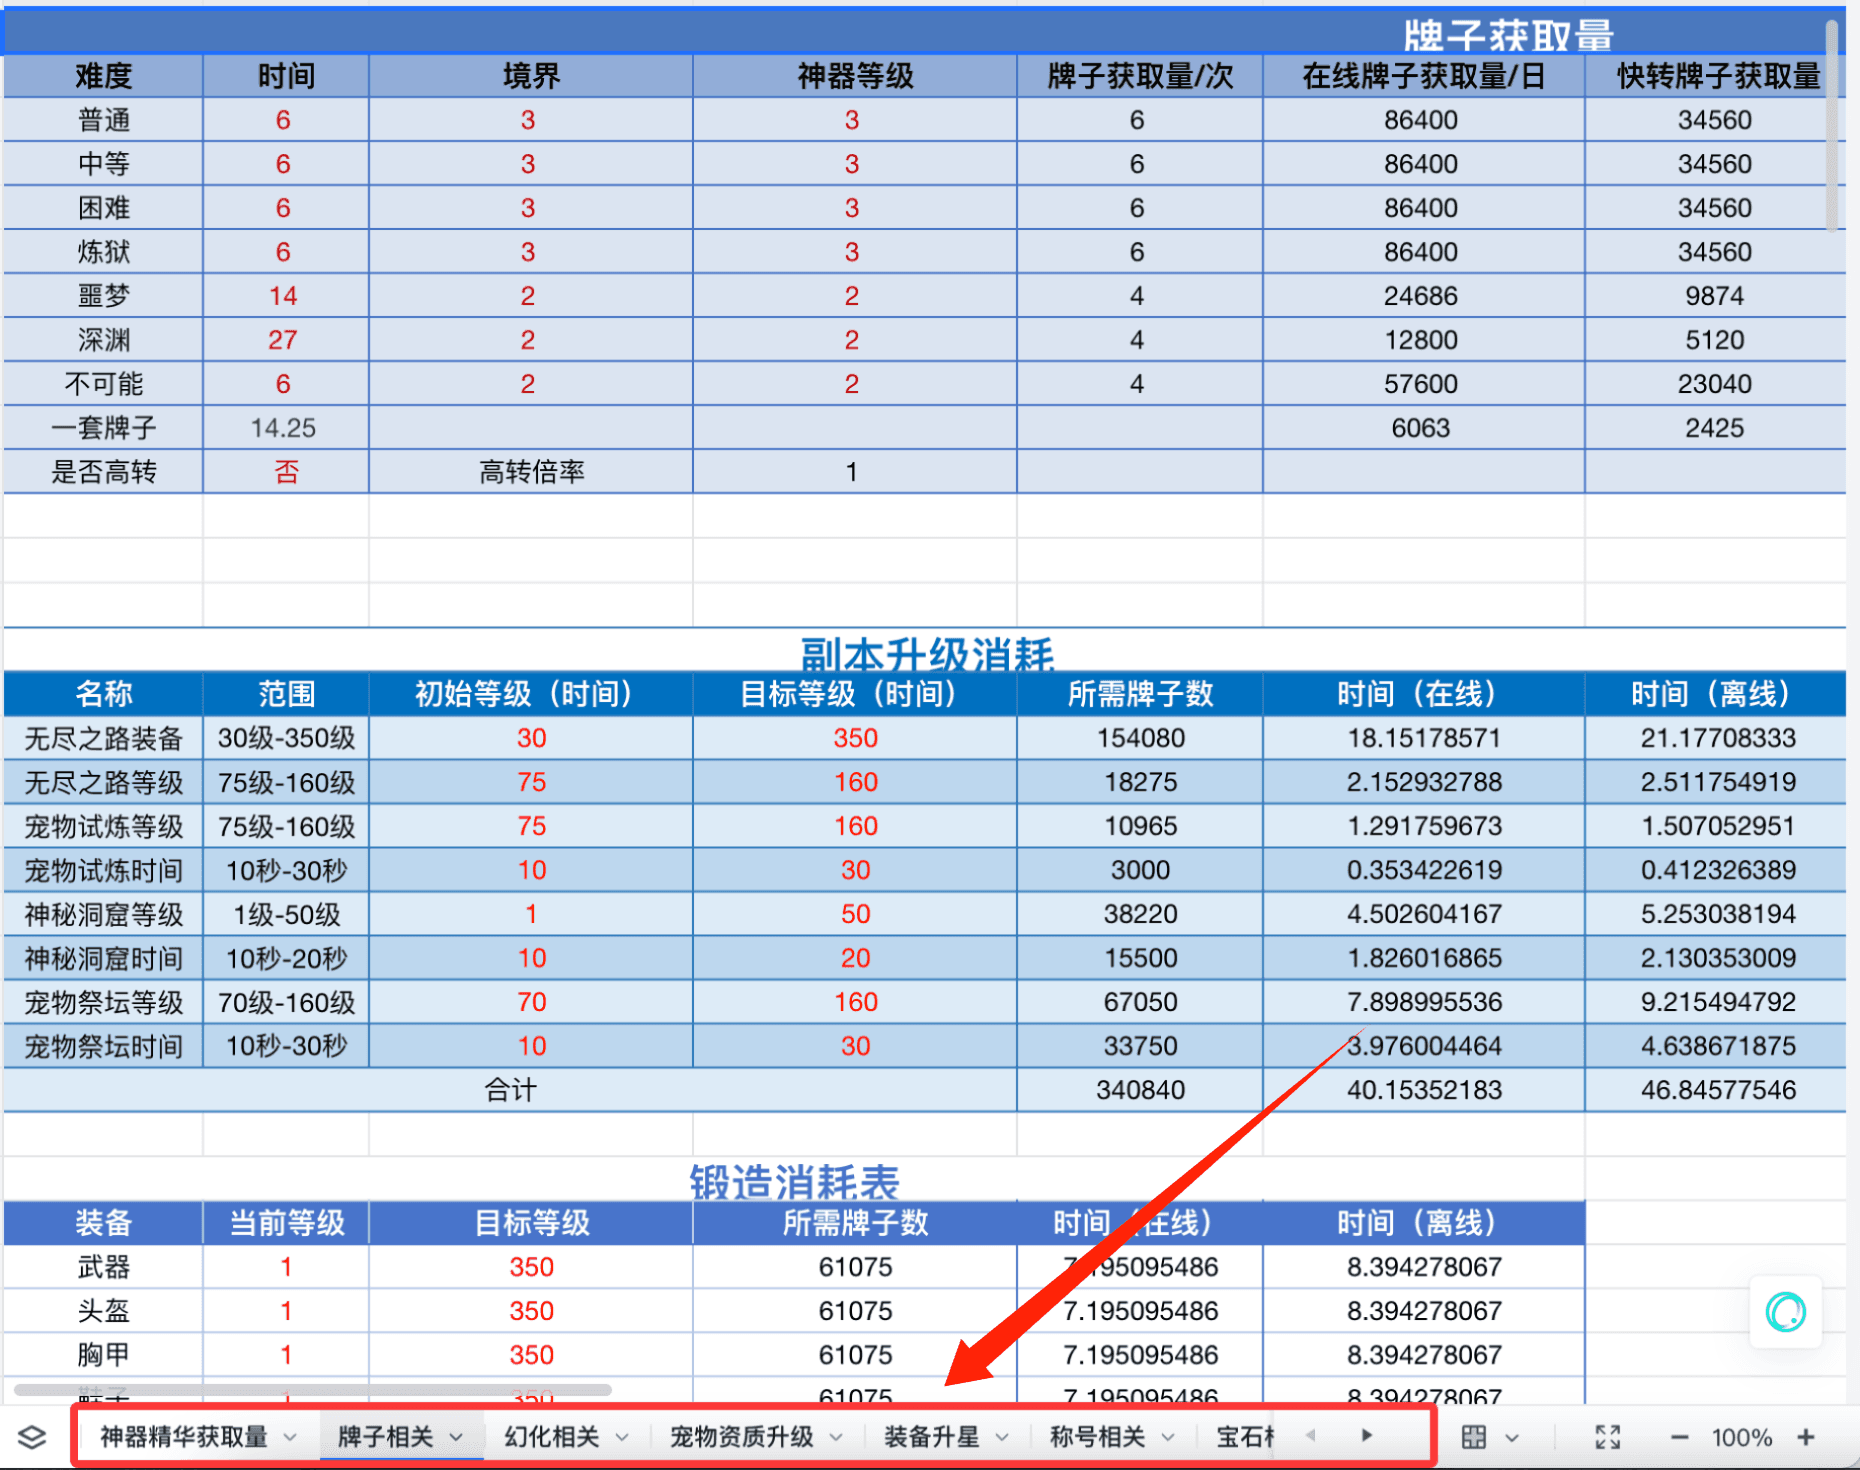Click the 宠物试炼时间 row name

104,870
